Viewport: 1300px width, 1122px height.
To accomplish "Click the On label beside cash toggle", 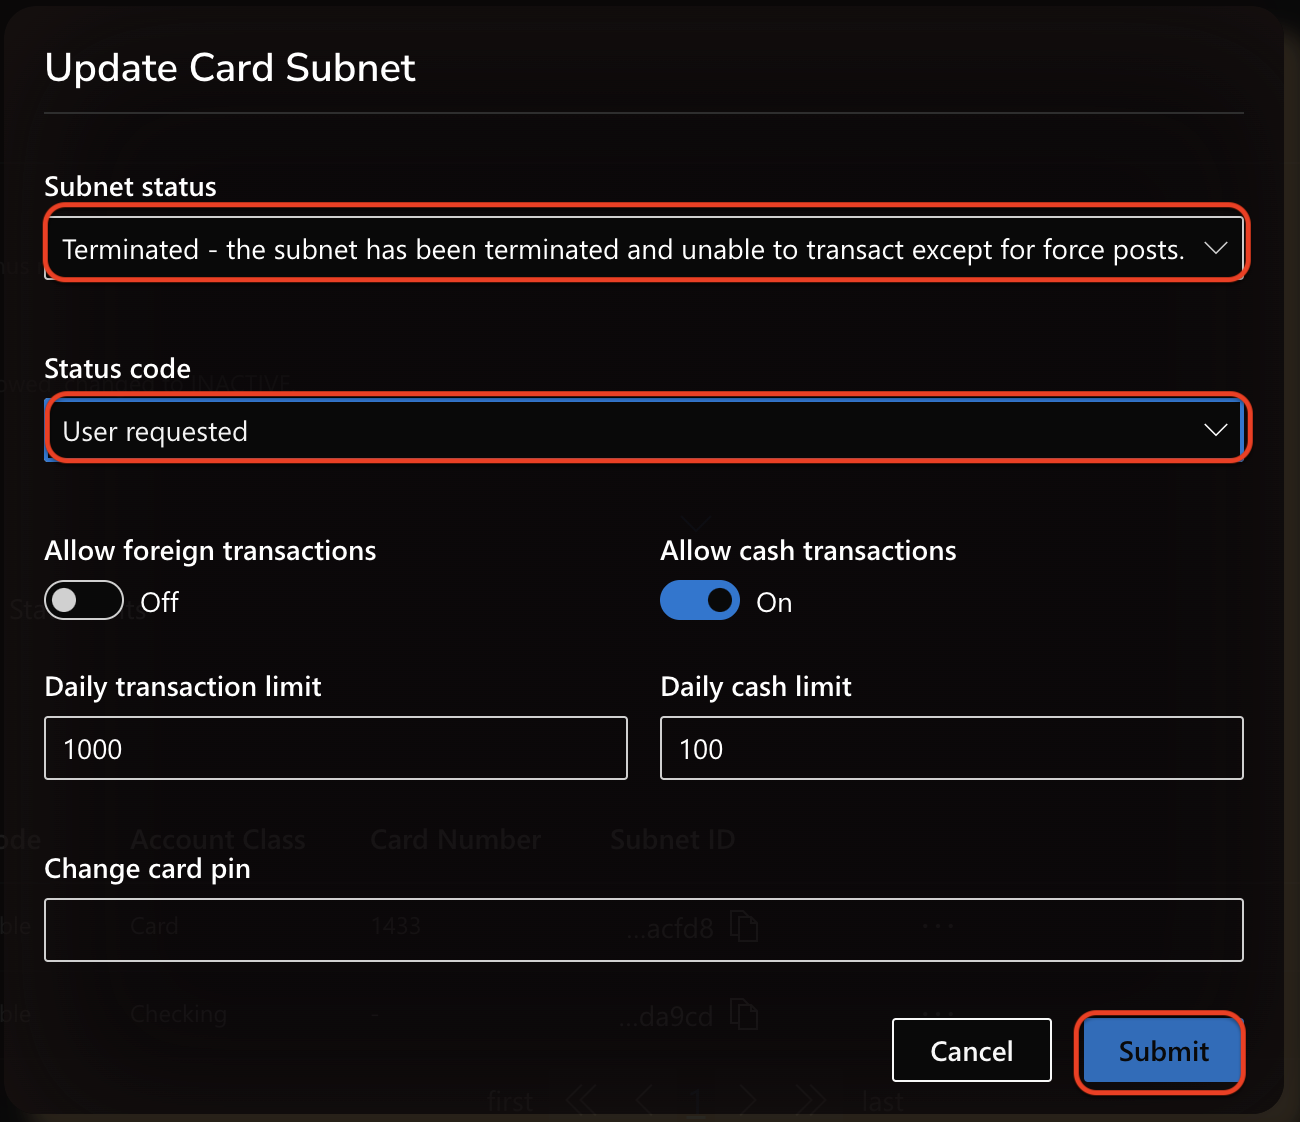I will (x=774, y=602).
